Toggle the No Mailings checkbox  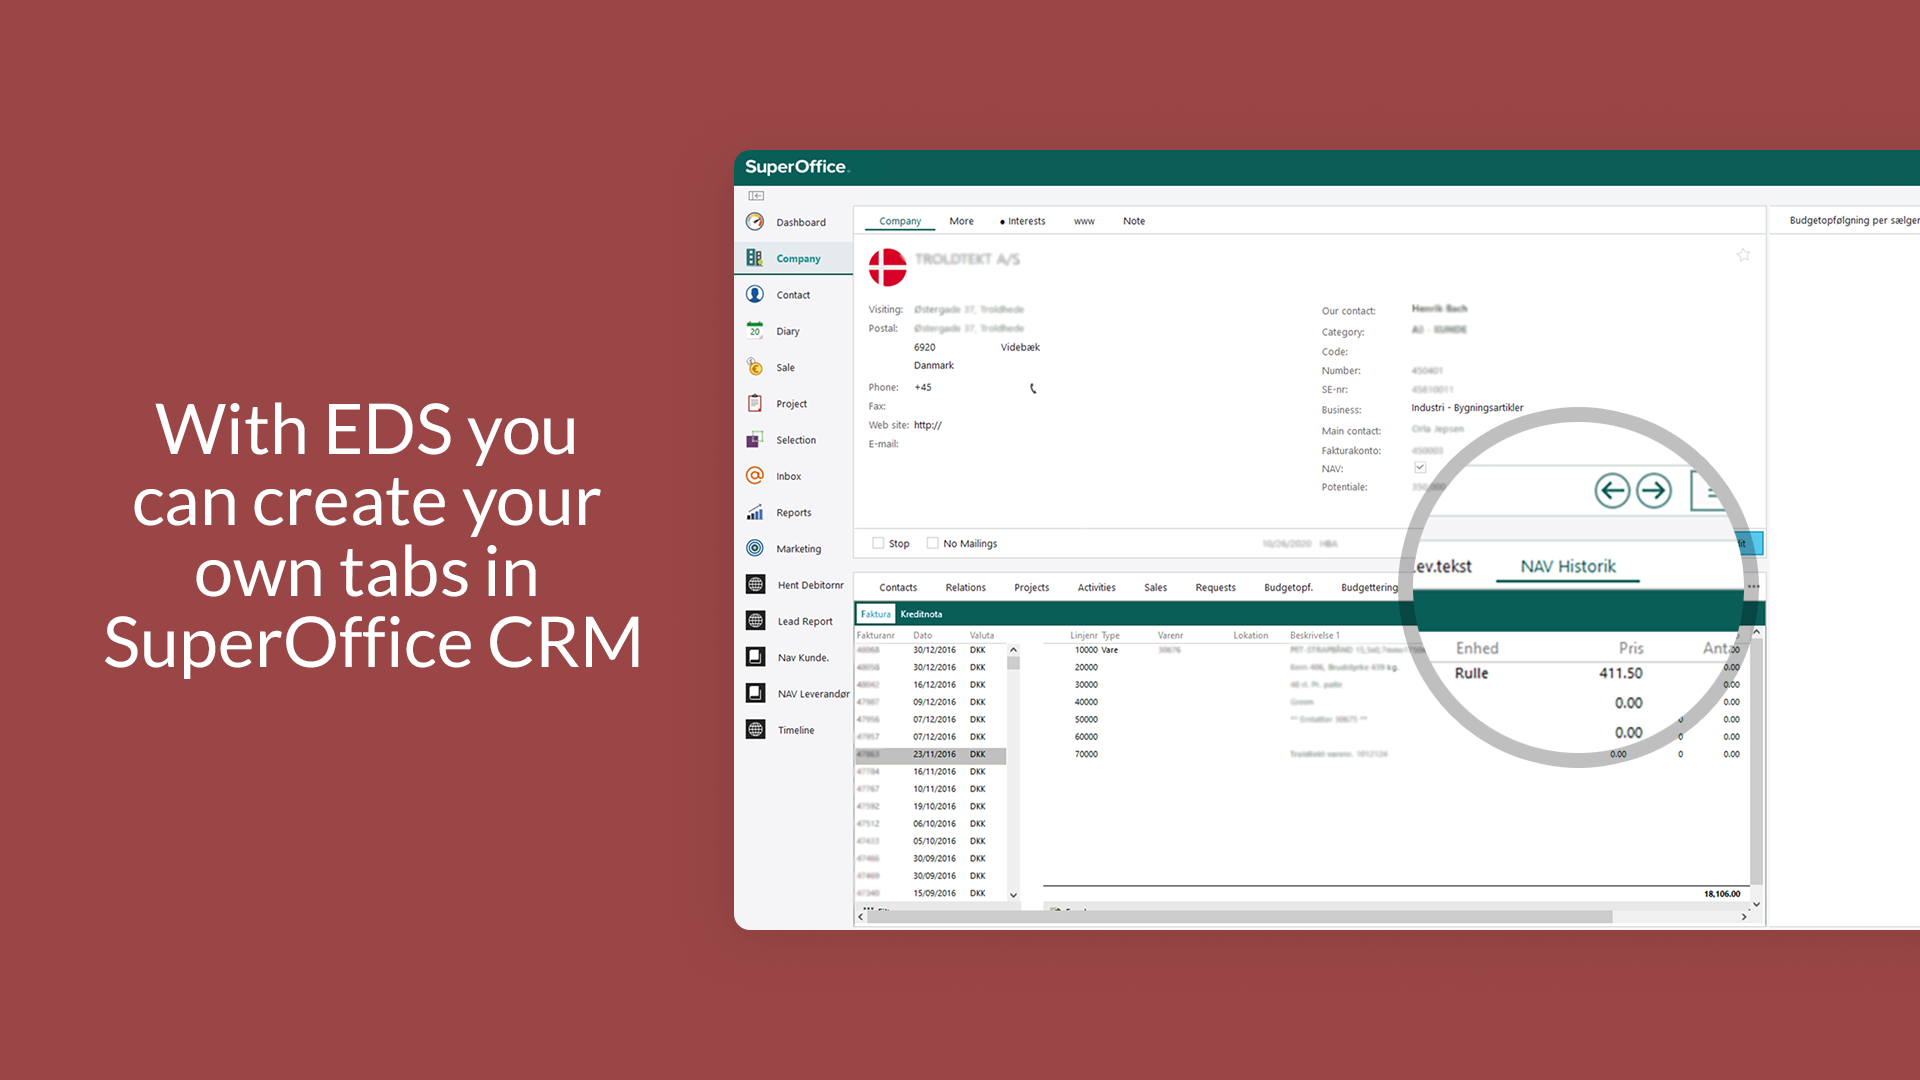click(x=932, y=543)
